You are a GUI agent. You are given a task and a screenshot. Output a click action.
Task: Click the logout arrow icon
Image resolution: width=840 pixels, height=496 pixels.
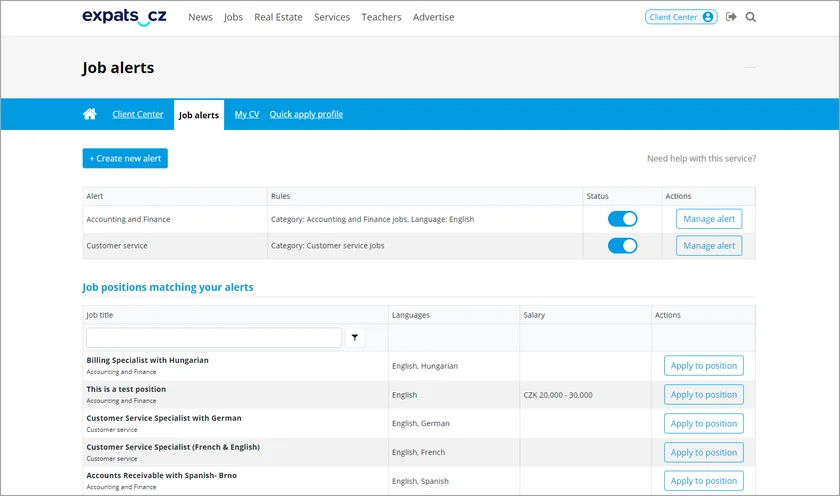coord(731,17)
